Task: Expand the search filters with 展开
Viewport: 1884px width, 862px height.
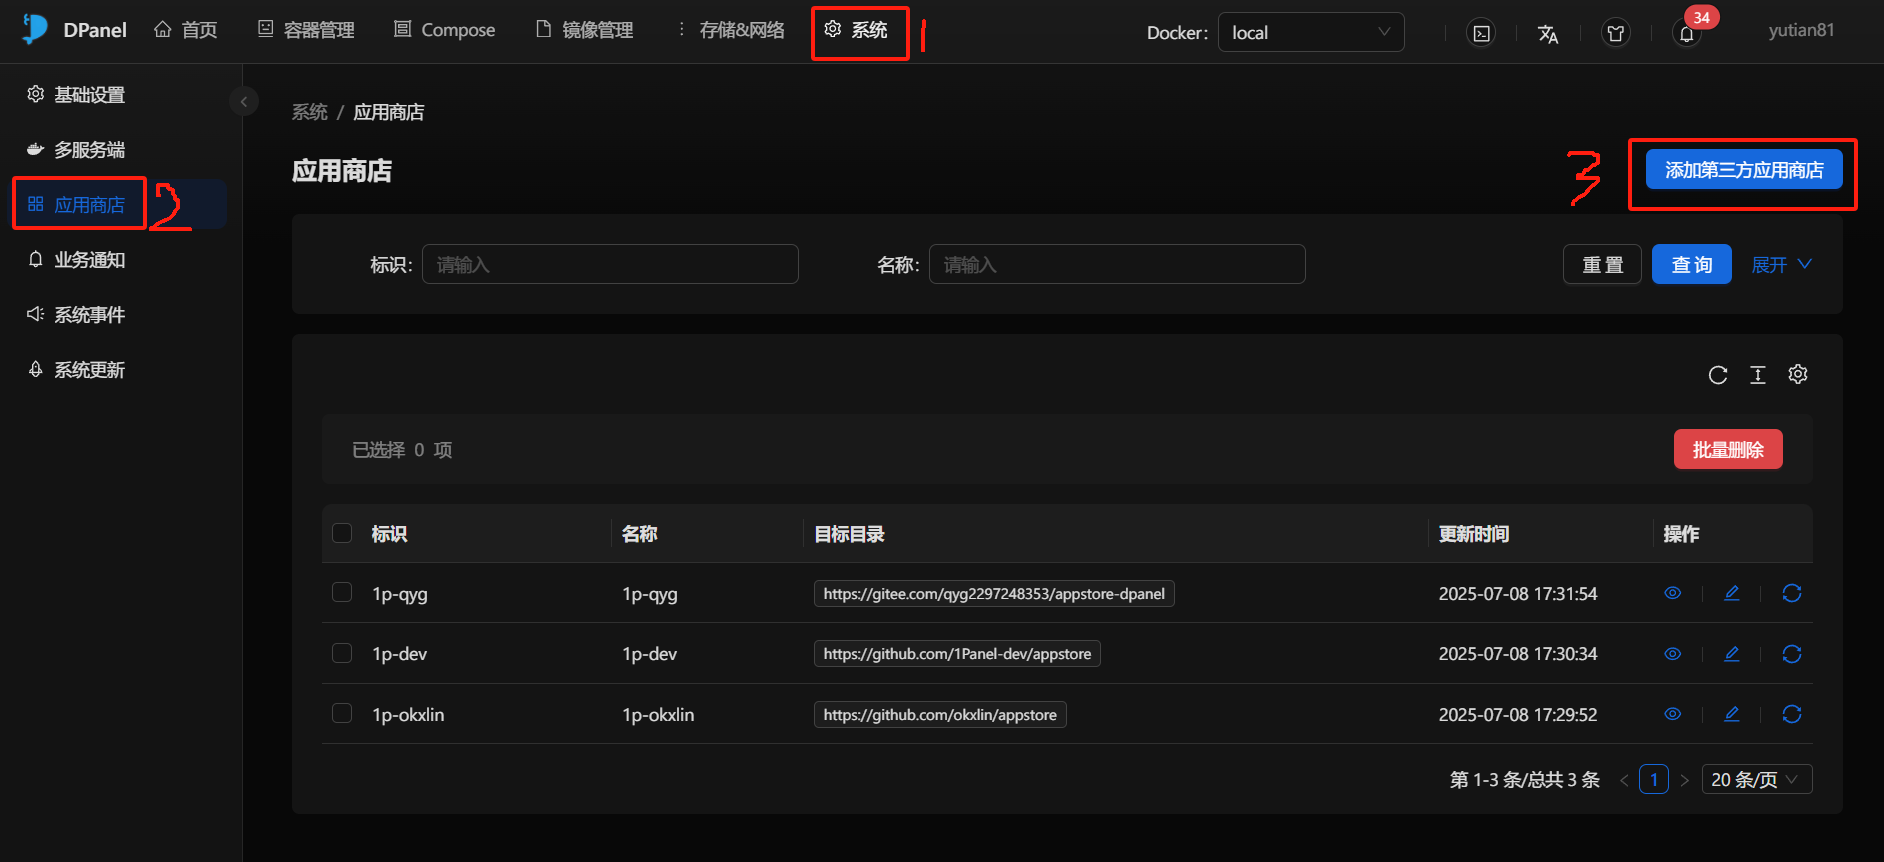Action: (1781, 265)
